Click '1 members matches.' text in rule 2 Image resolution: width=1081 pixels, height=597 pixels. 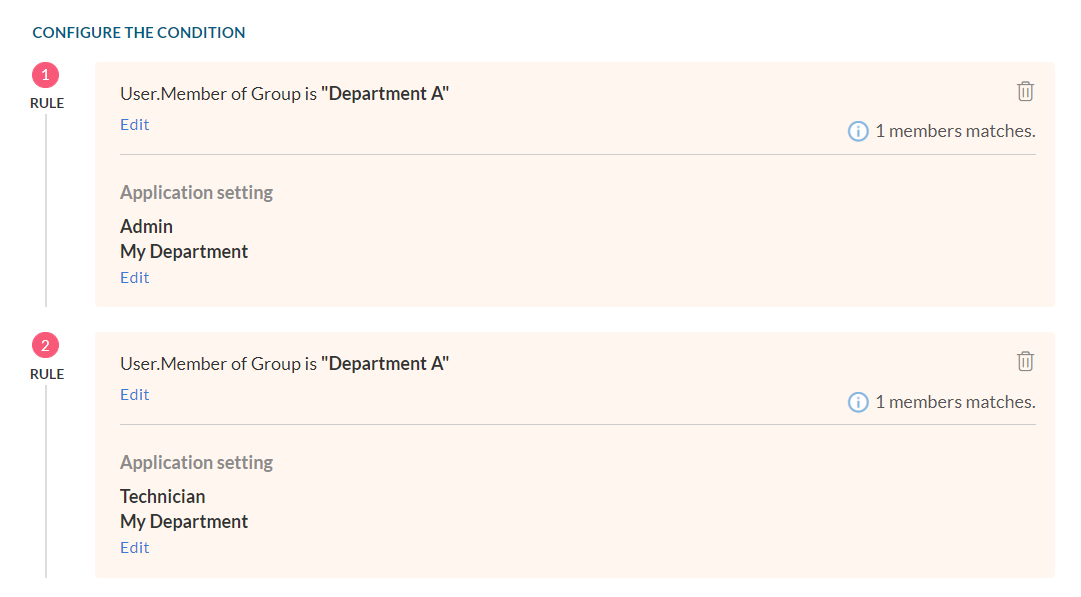956,402
